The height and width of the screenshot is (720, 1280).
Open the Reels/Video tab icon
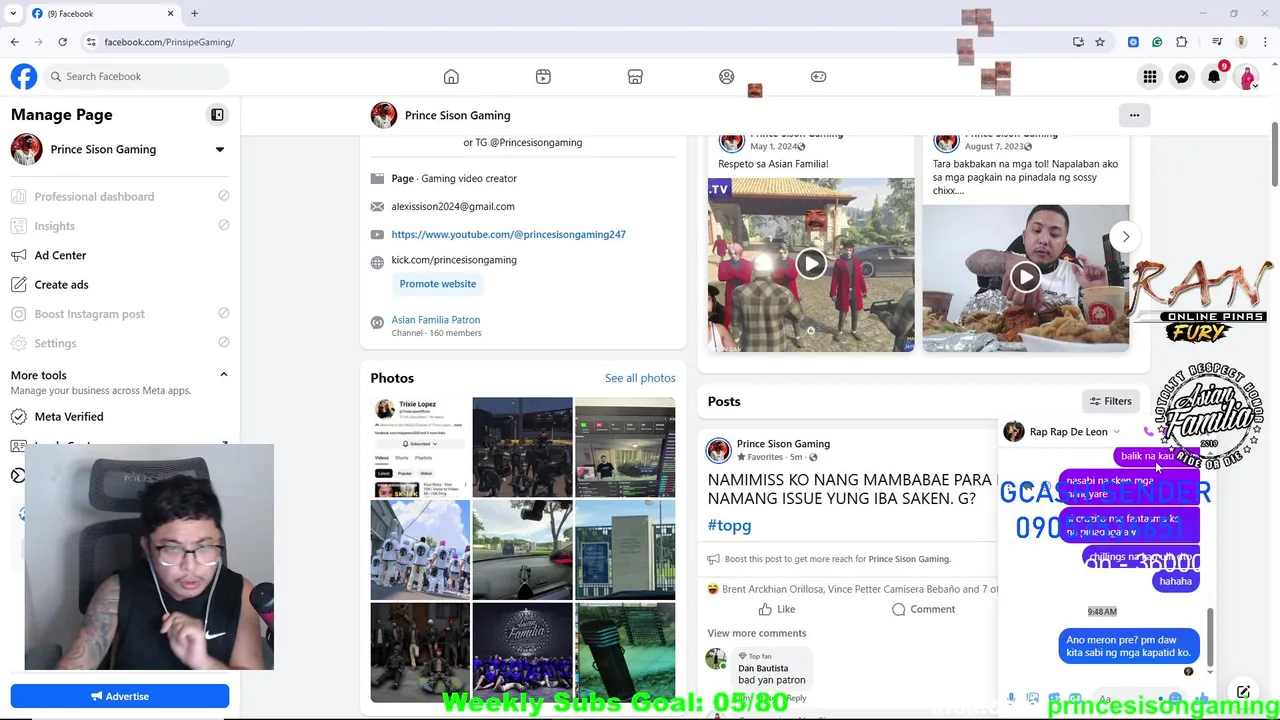pos(543,77)
